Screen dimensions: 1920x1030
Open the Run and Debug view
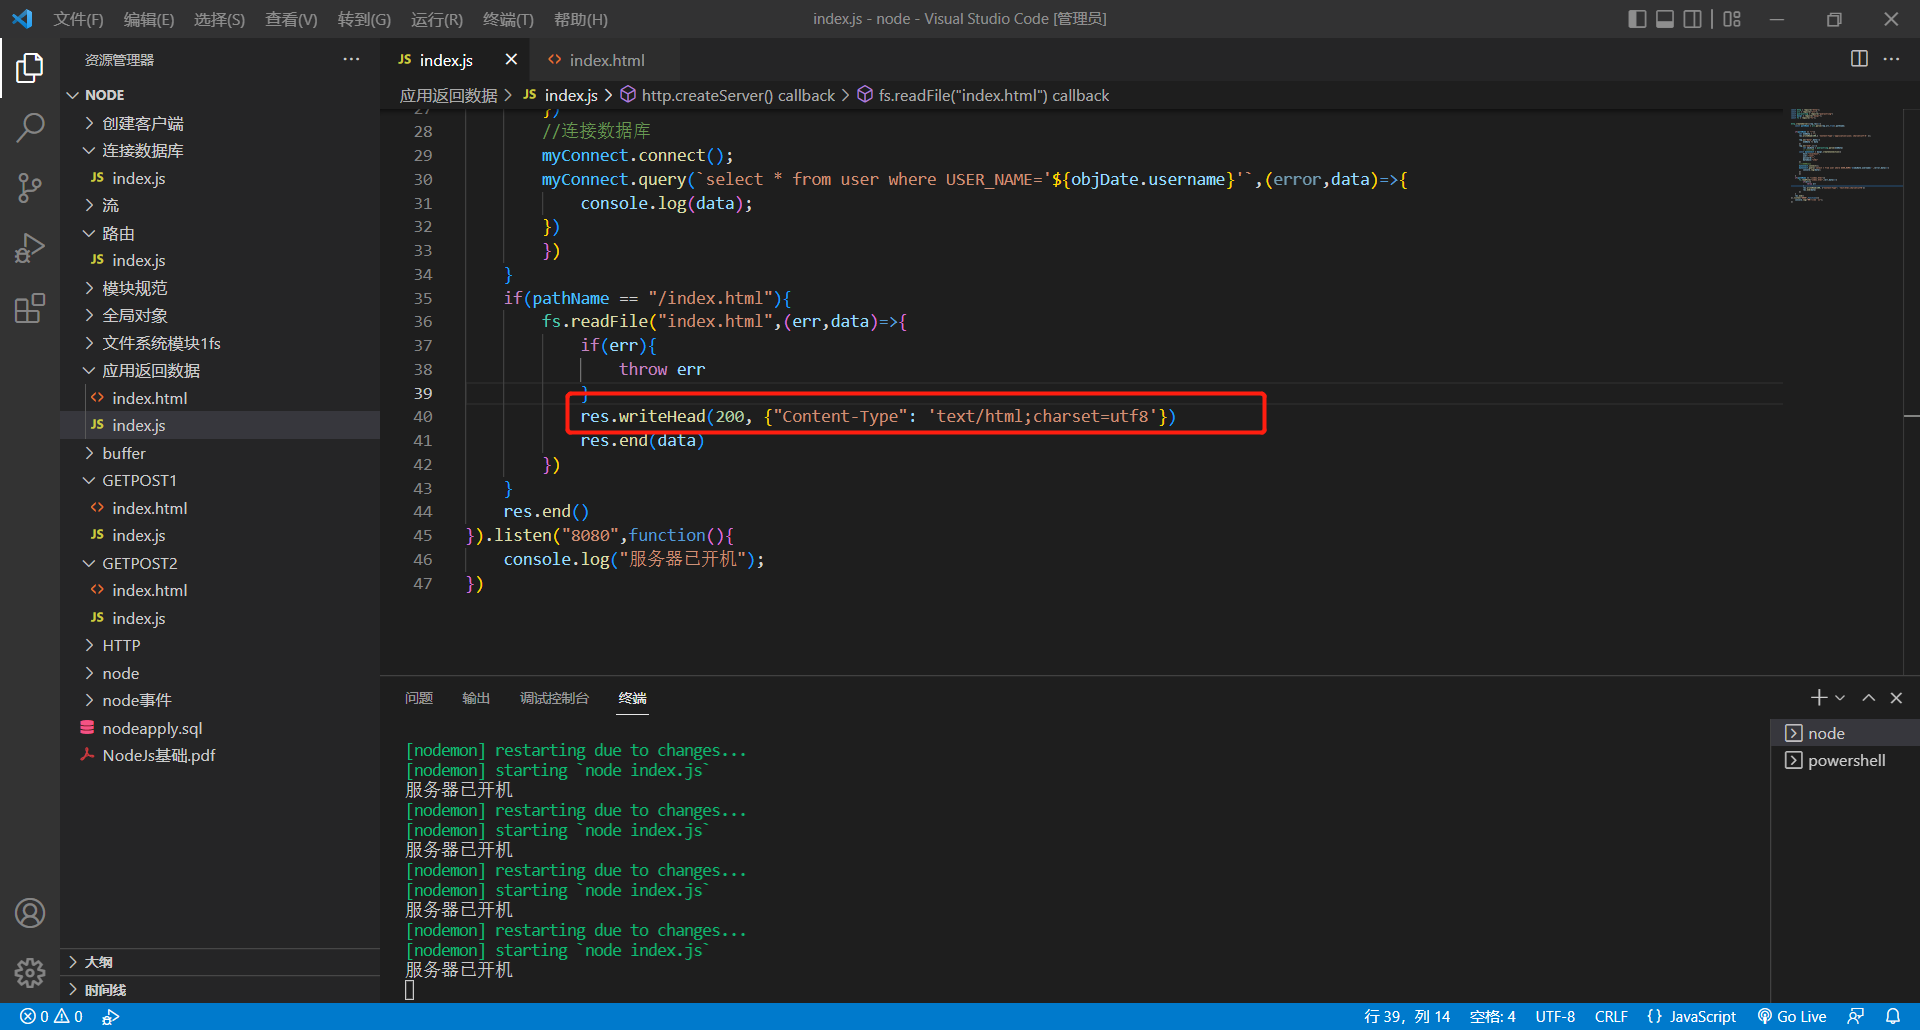30,248
